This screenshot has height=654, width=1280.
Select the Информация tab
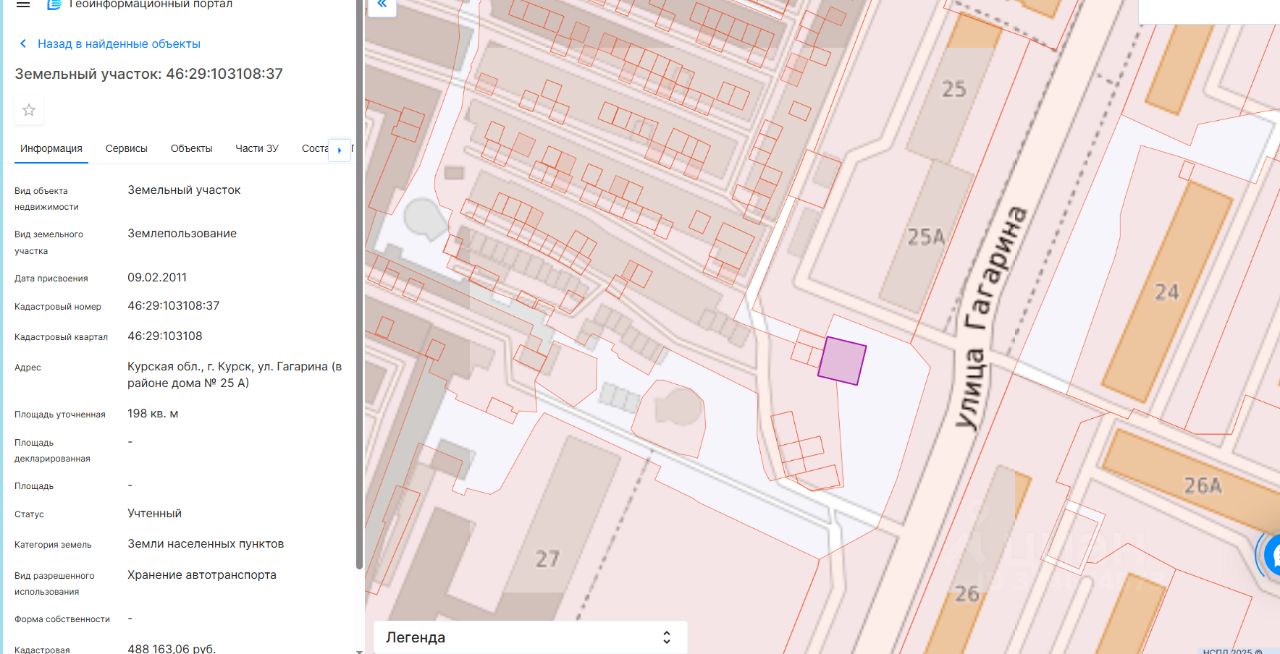[x=51, y=148]
